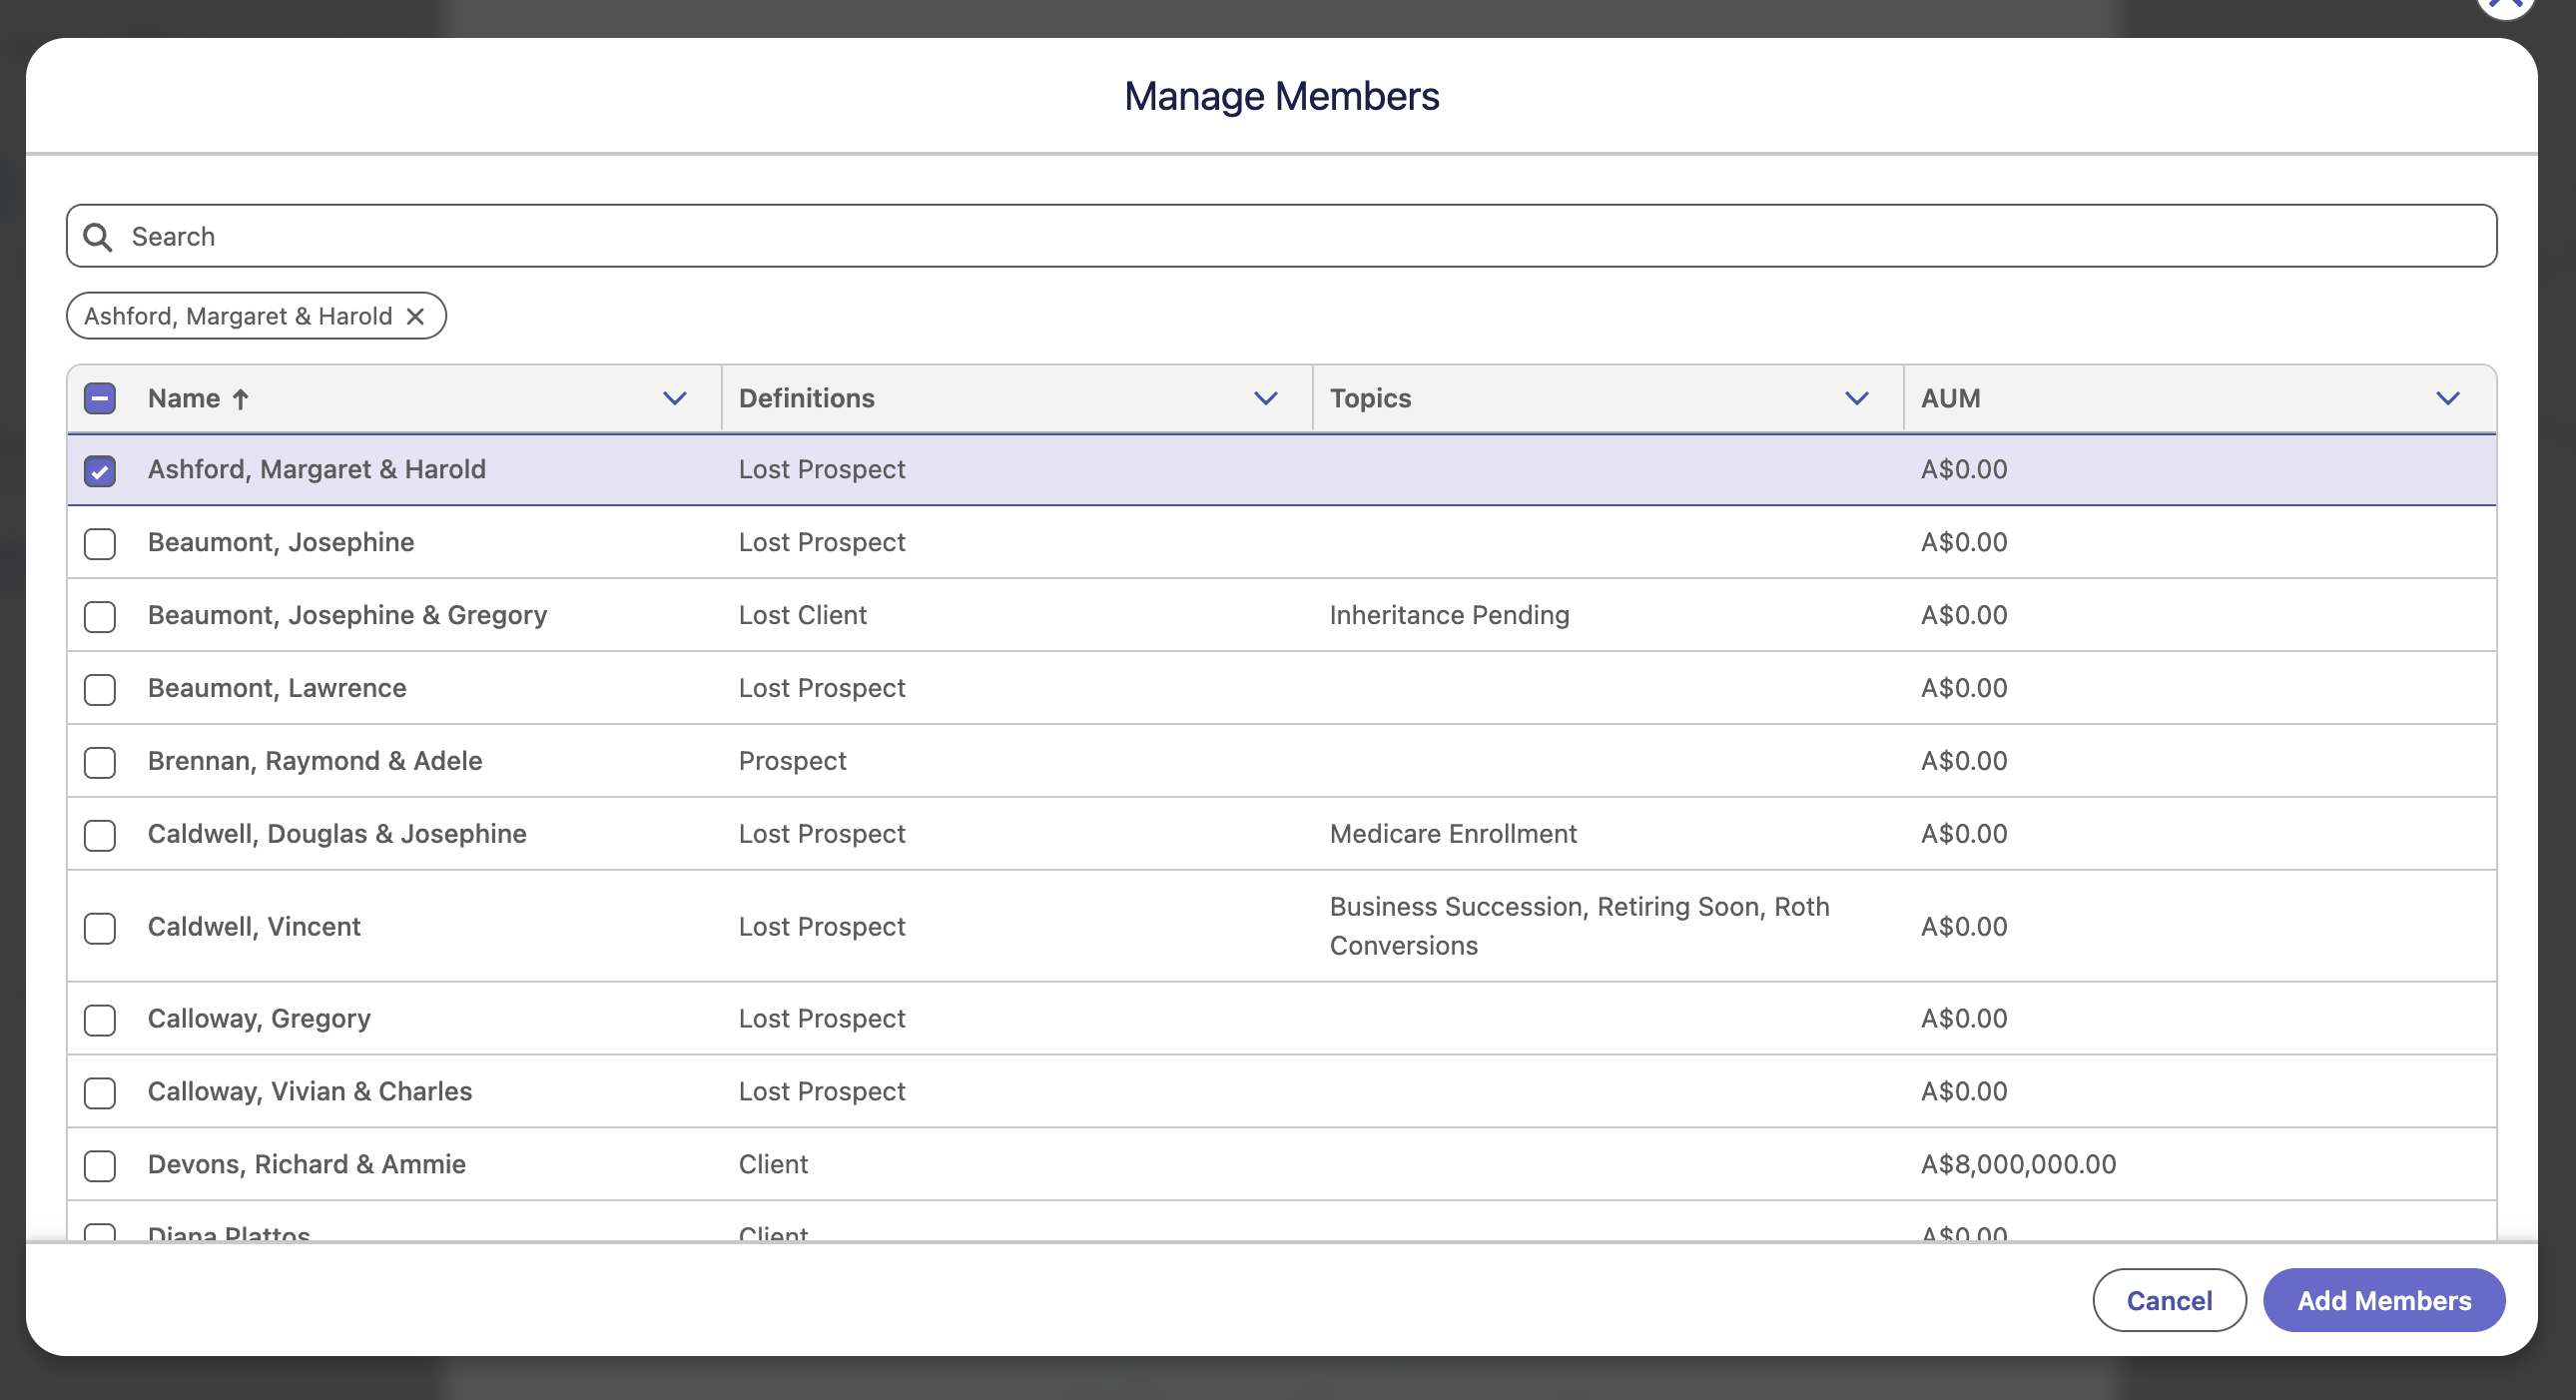2576x1400 pixels.
Task: Click the Business Succession, Retiring Soon topics cell
Action: [x=1580, y=926]
